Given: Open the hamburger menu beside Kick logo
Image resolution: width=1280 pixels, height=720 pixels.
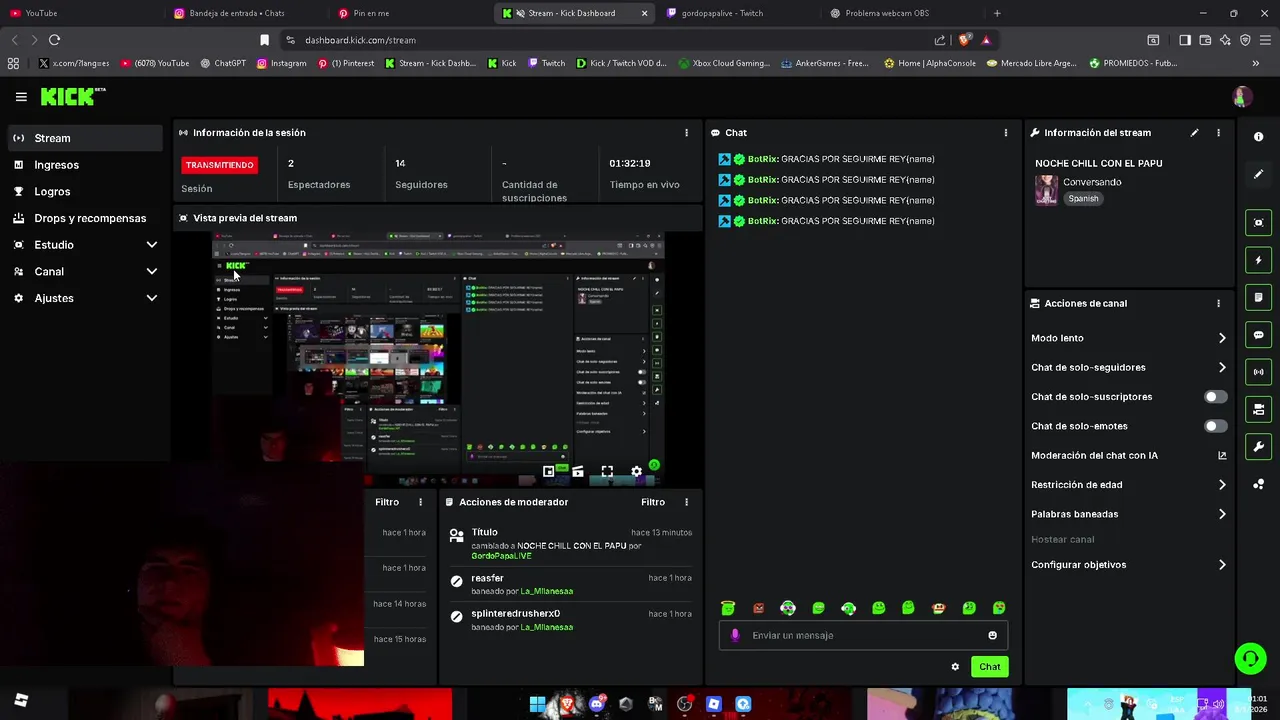Looking at the screenshot, I should tap(21, 97).
